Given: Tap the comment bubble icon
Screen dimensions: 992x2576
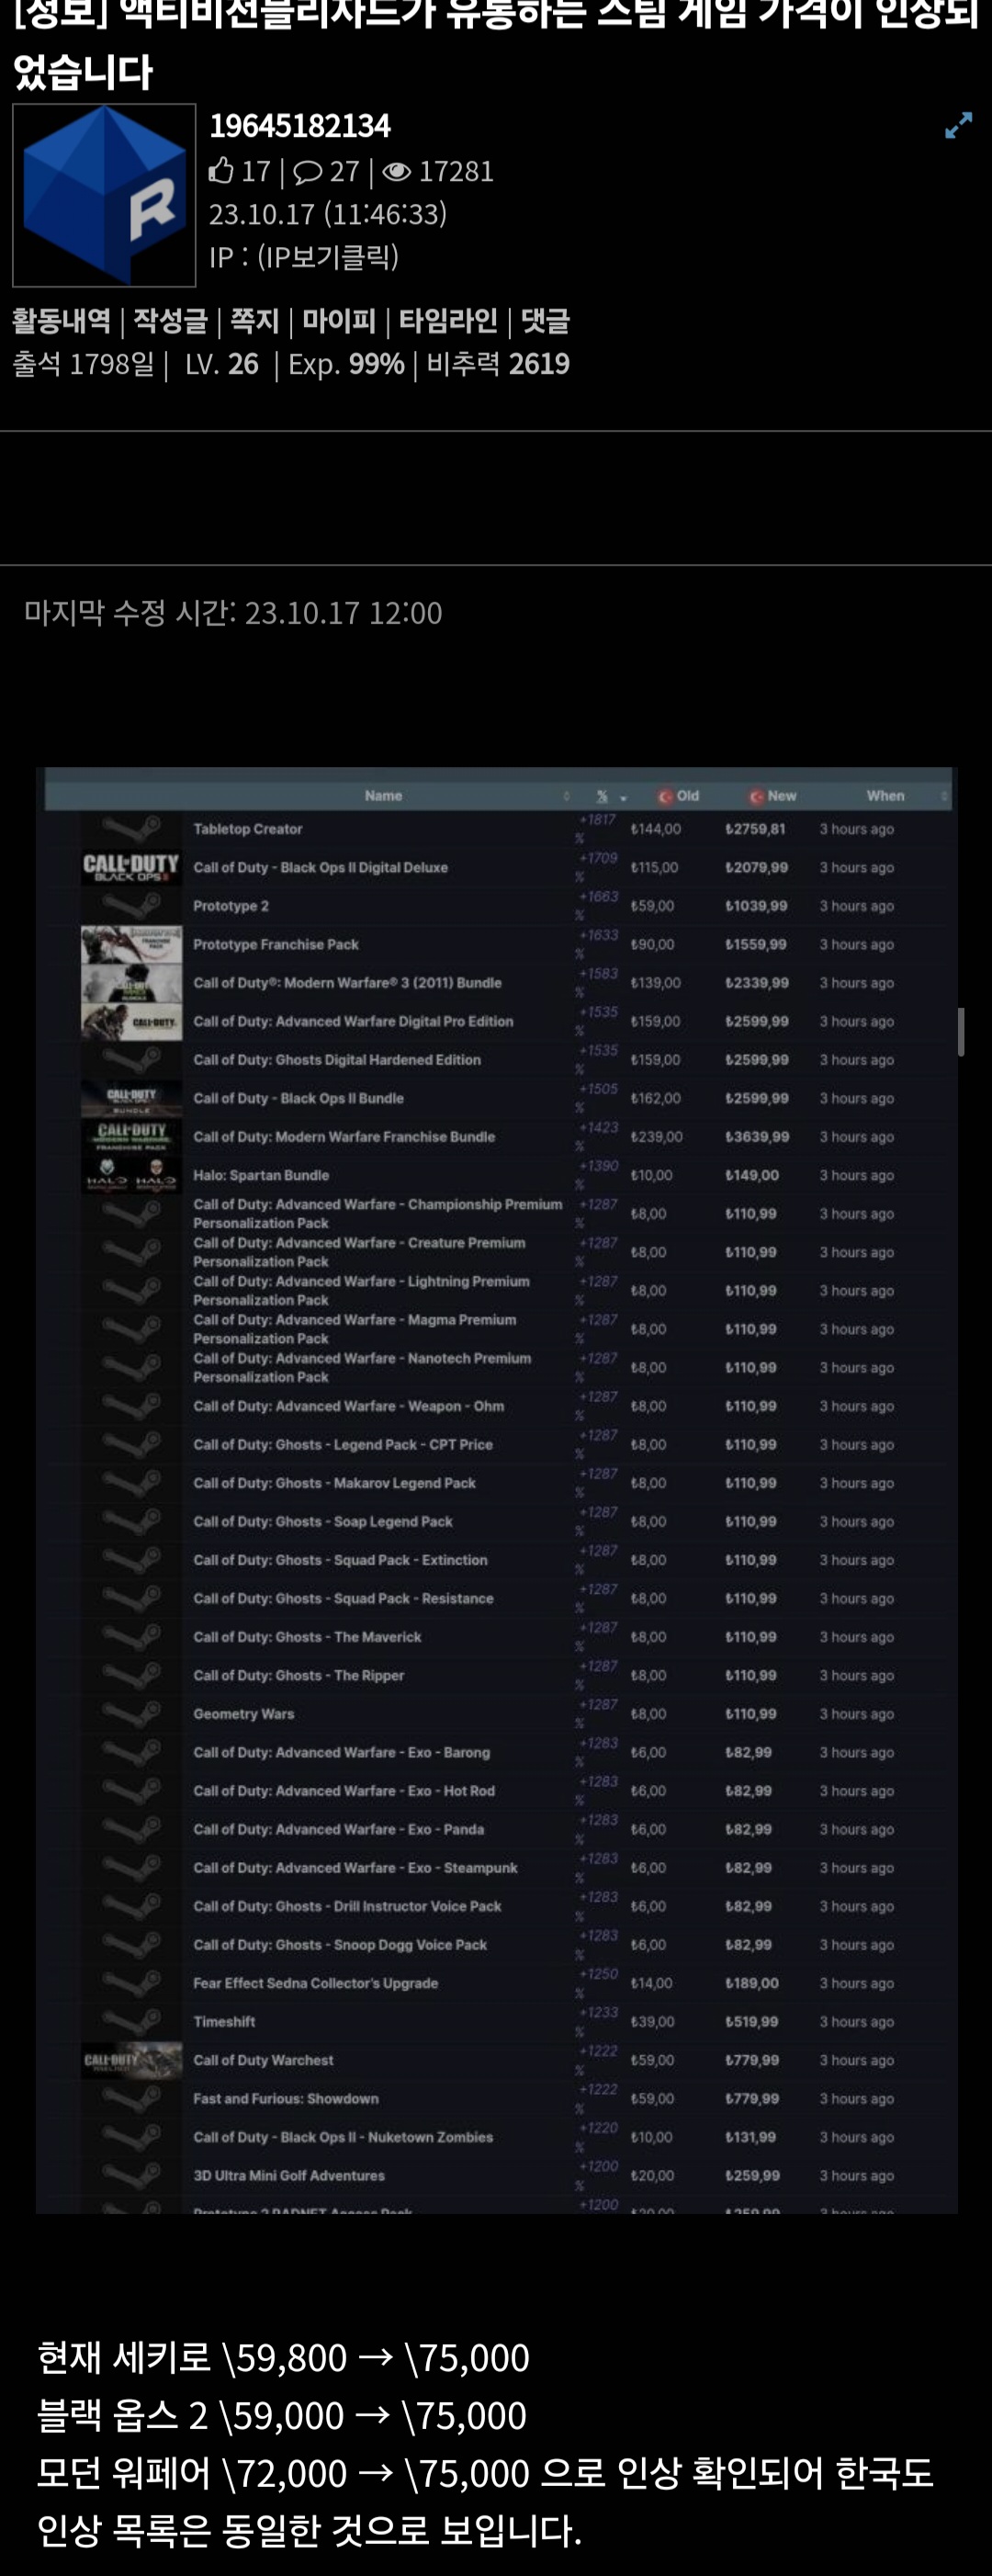Looking at the screenshot, I should point(307,172).
